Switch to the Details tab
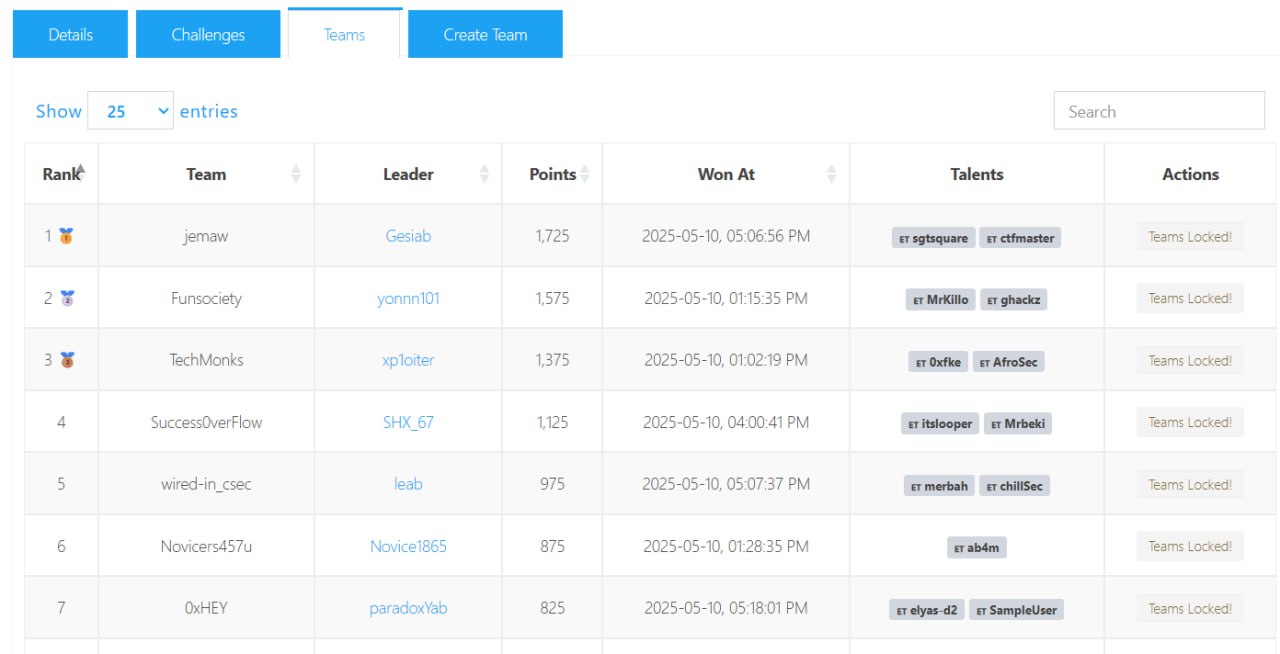 pyautogui.click(x=70, y=35)
